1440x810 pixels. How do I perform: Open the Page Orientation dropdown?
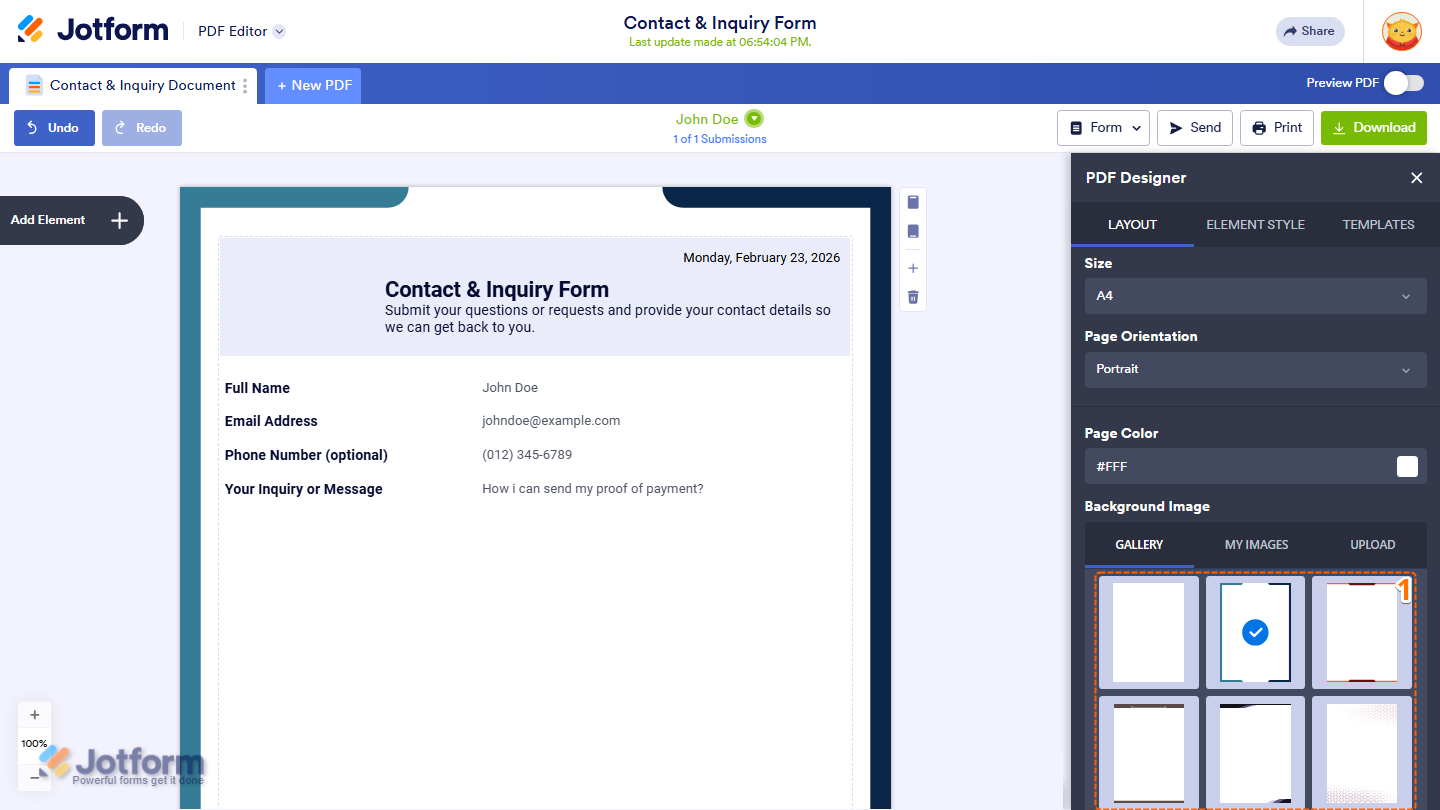1255,369
